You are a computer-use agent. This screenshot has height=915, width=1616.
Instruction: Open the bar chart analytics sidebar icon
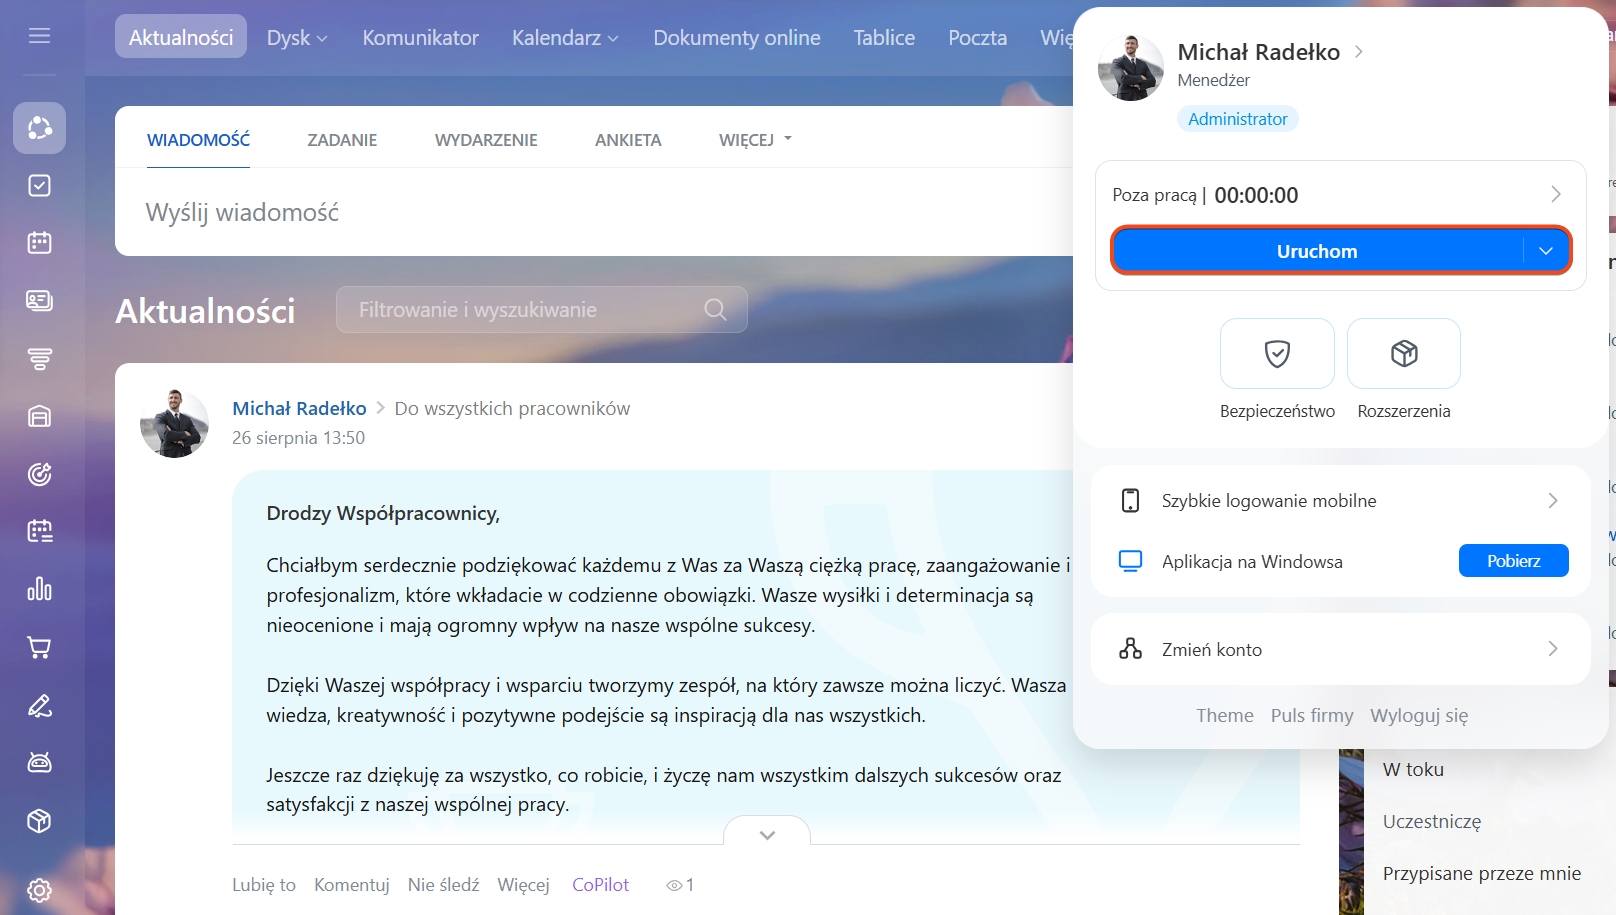(39, 589)
